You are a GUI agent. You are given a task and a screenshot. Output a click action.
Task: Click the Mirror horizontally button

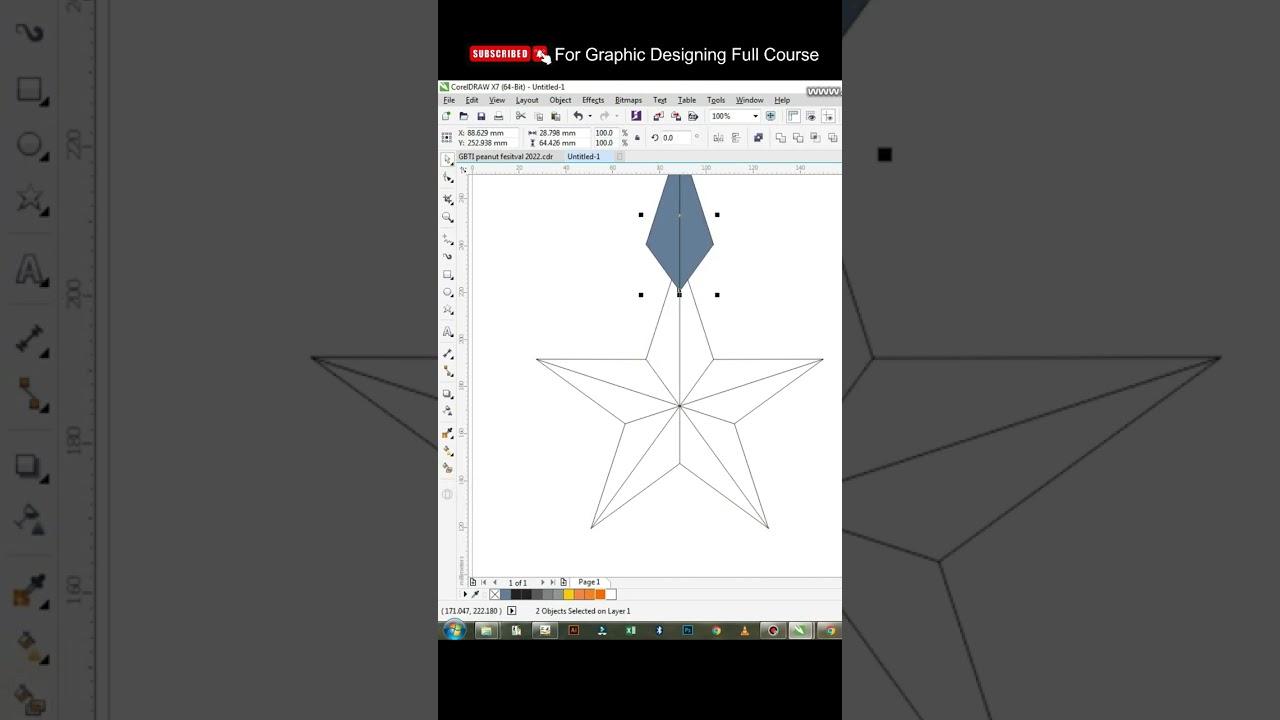717,138
